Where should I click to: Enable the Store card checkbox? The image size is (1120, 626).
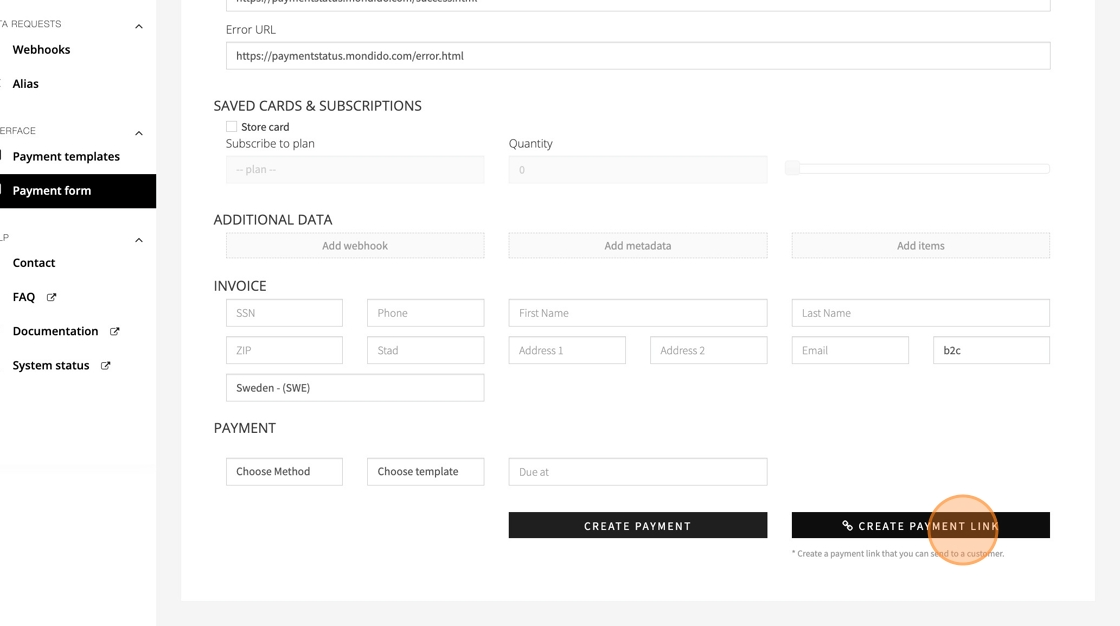[x=232, y=127]
